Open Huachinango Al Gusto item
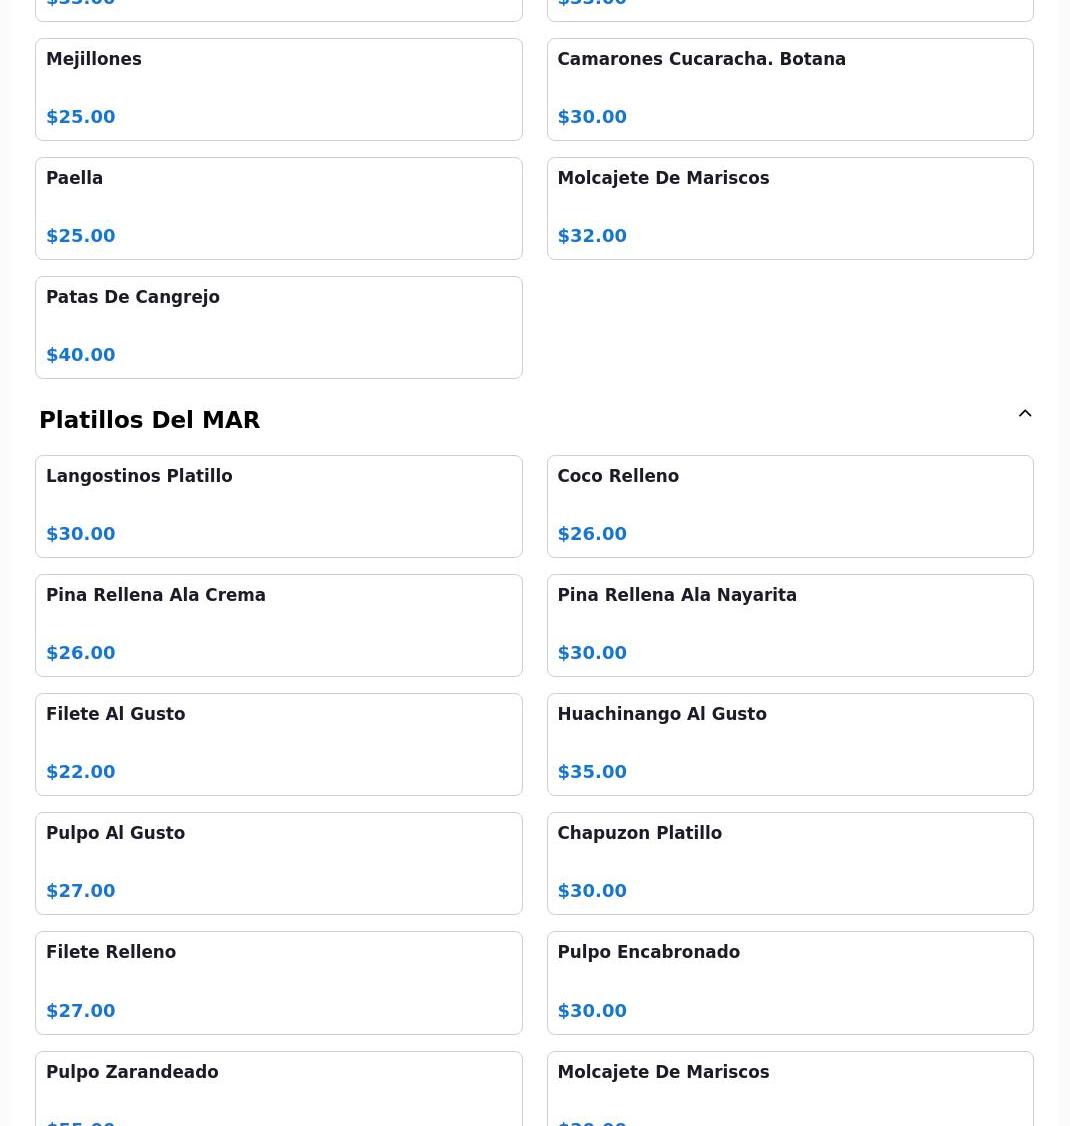This screenshot has width=1070, height=1126. (790, 745)
